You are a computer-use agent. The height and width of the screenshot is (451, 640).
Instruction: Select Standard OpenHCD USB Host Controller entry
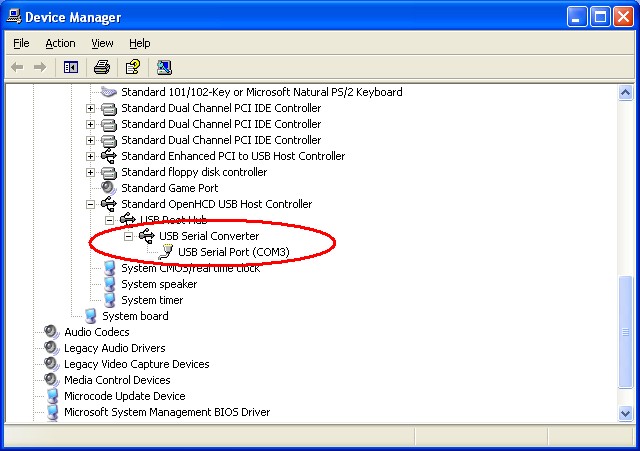click(x=217, y=204)
